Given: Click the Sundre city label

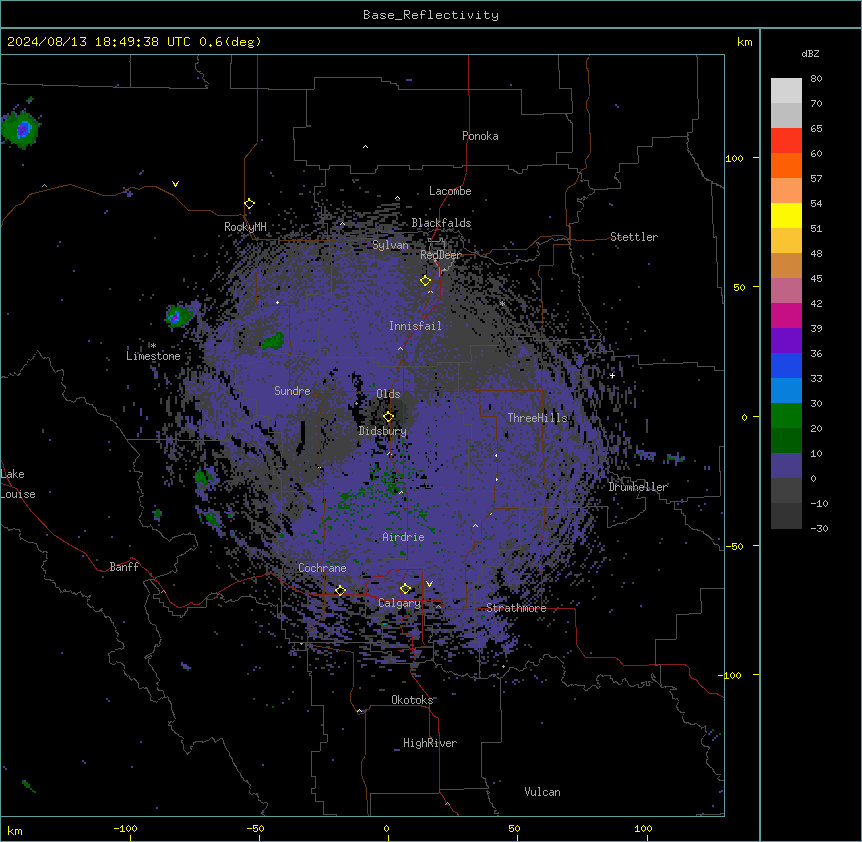Looking at the screenshot, I should click(x=292, y=391).
